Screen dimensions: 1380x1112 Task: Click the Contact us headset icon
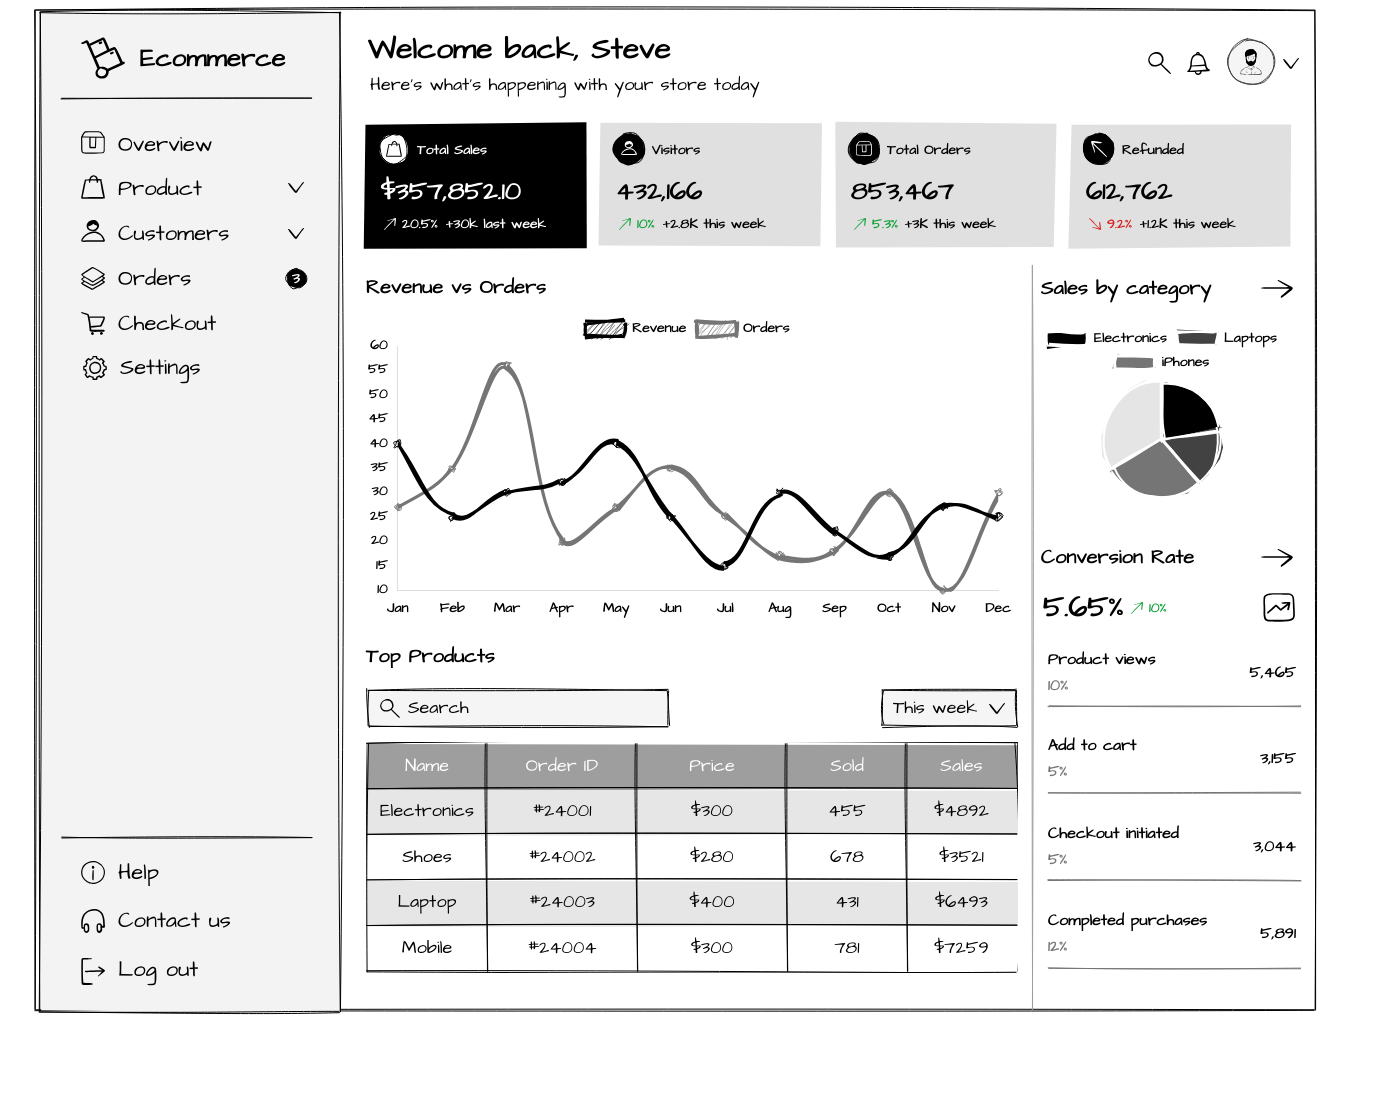point(92,920)
